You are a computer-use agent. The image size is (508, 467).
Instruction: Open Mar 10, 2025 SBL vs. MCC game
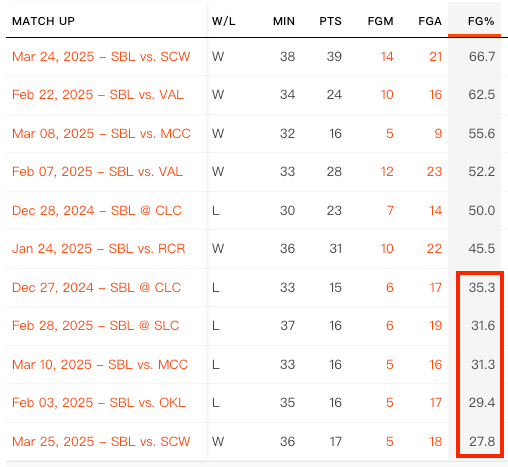click(x=100, y=365)
